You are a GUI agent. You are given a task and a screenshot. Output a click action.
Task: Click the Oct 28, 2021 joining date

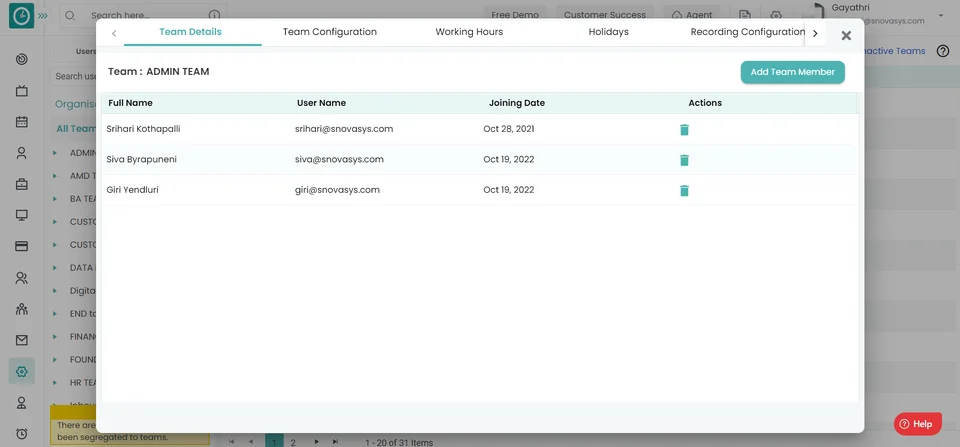pos(508,129)
